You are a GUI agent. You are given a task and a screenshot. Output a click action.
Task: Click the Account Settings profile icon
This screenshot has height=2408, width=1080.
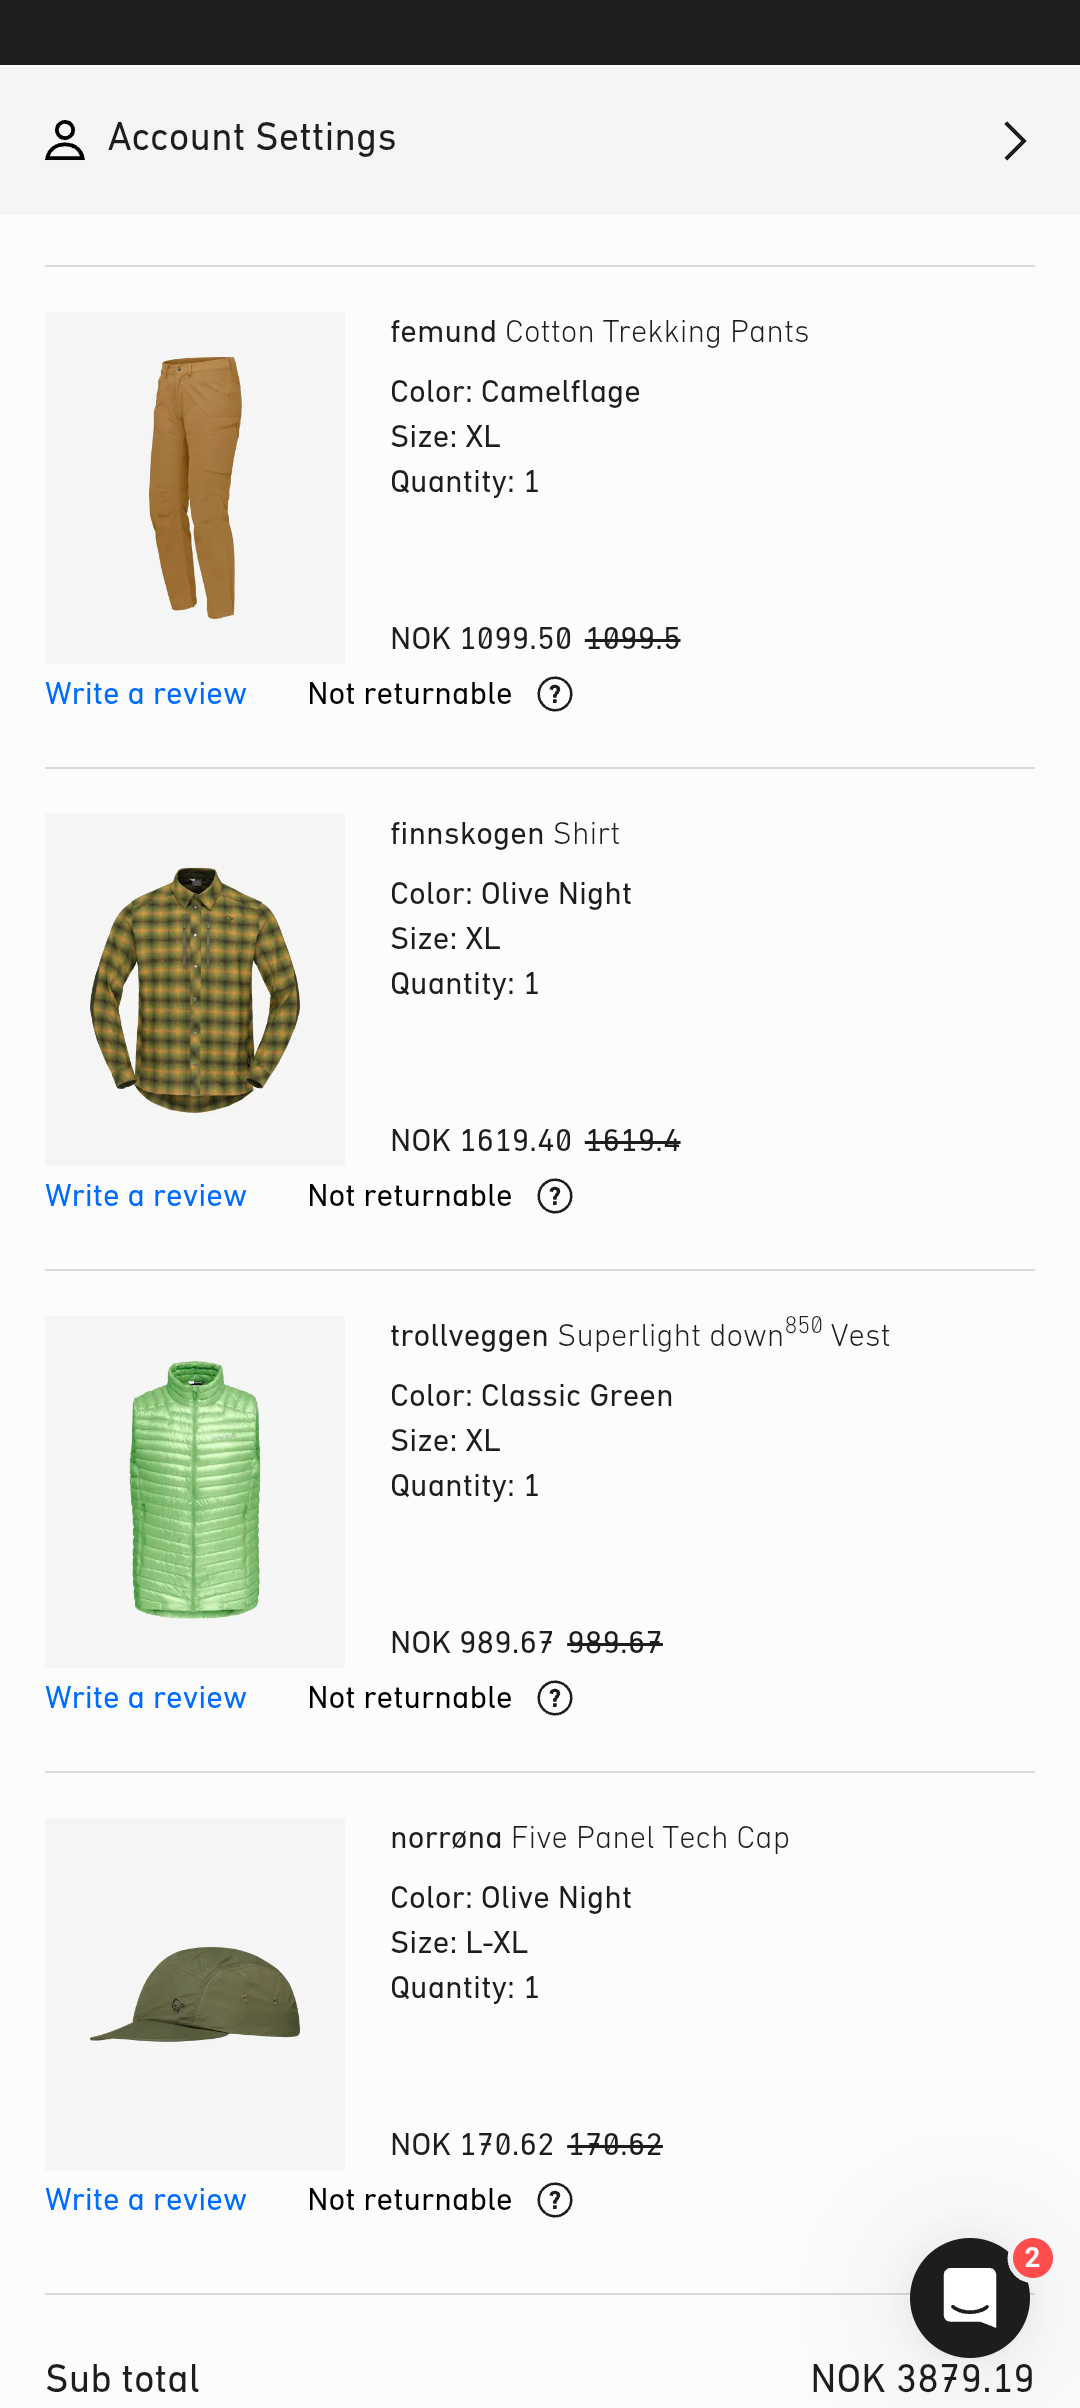(x=65, y=140)
